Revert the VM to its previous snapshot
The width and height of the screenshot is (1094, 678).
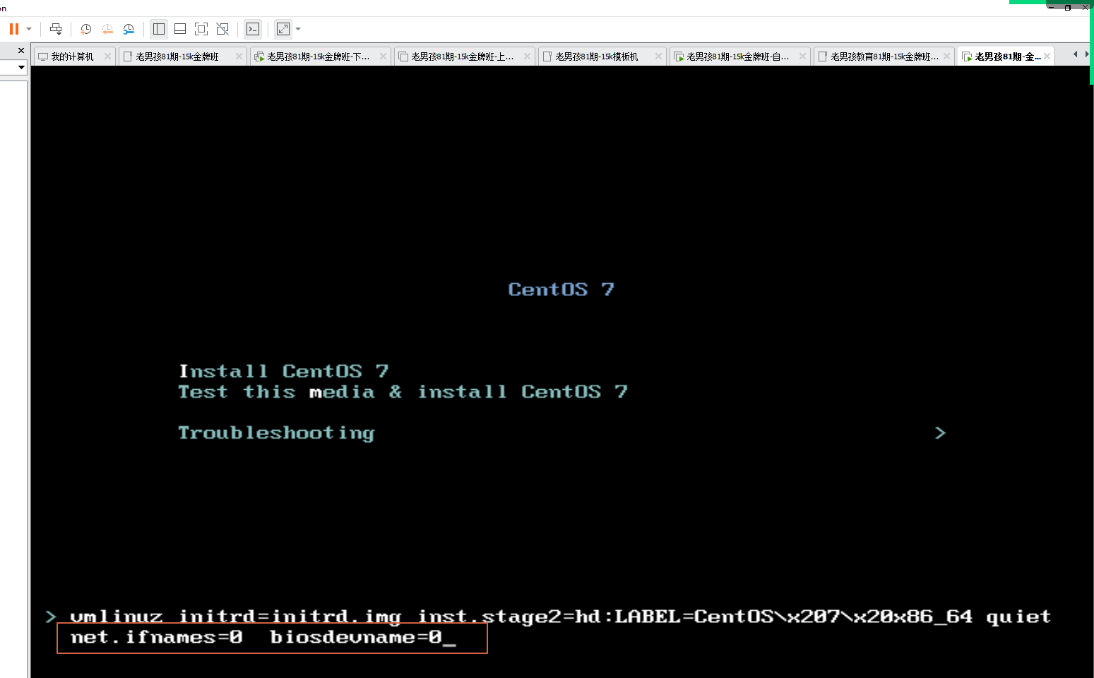(x=107, y=29)
